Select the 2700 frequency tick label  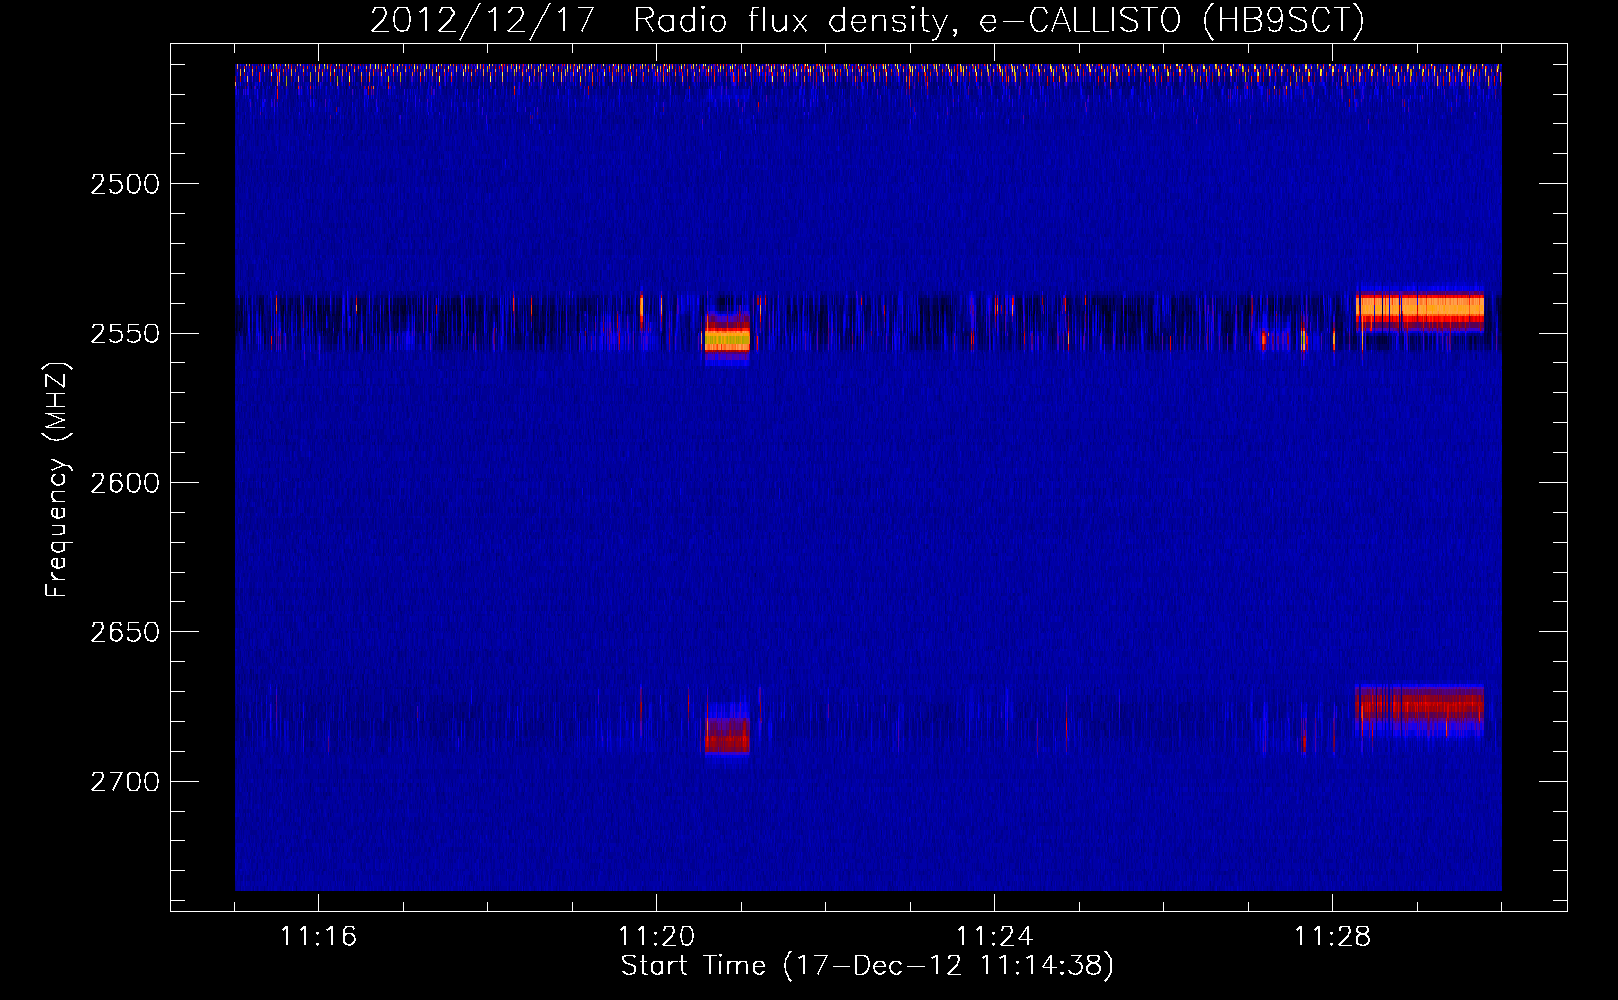pos(125,781)
